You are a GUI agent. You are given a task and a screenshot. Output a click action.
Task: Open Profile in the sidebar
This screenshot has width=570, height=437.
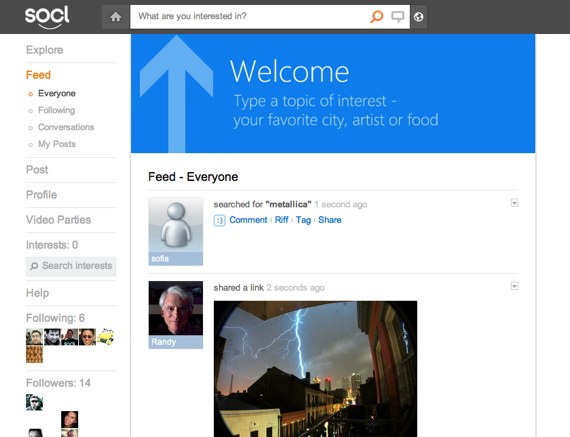[x=41, y=195]
